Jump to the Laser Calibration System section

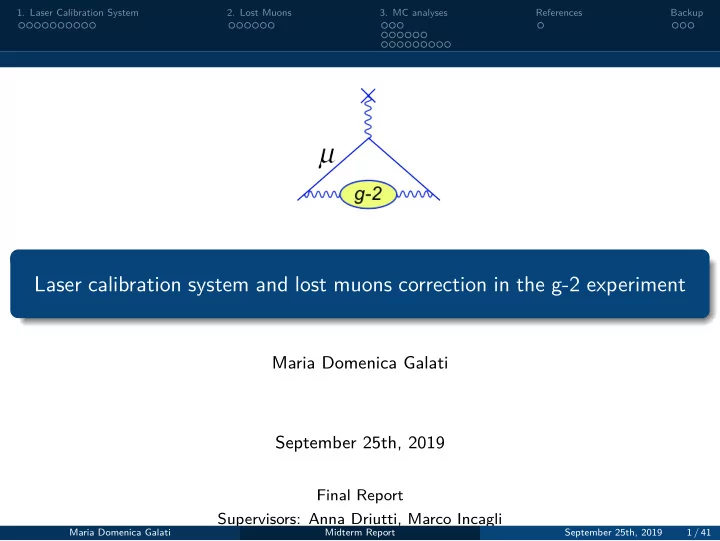(78, 13)
